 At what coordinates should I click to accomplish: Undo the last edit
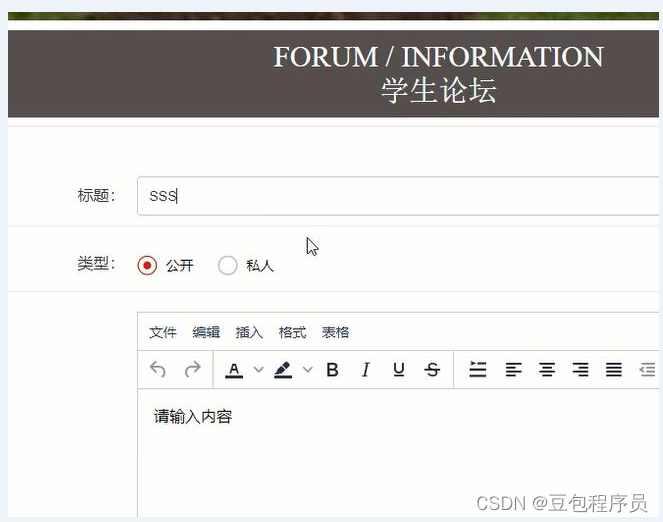pyautogui.click(x=158, y=369)
